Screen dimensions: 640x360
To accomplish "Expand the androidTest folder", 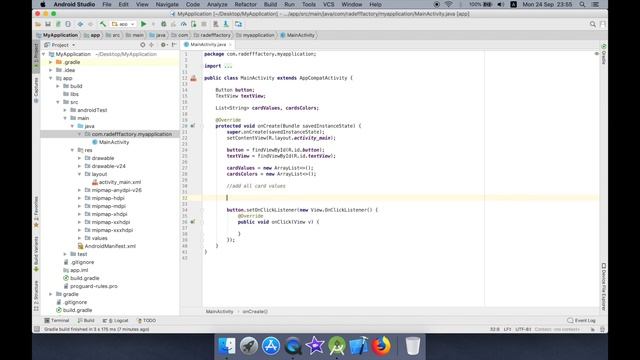I will [x=65, y=110].
